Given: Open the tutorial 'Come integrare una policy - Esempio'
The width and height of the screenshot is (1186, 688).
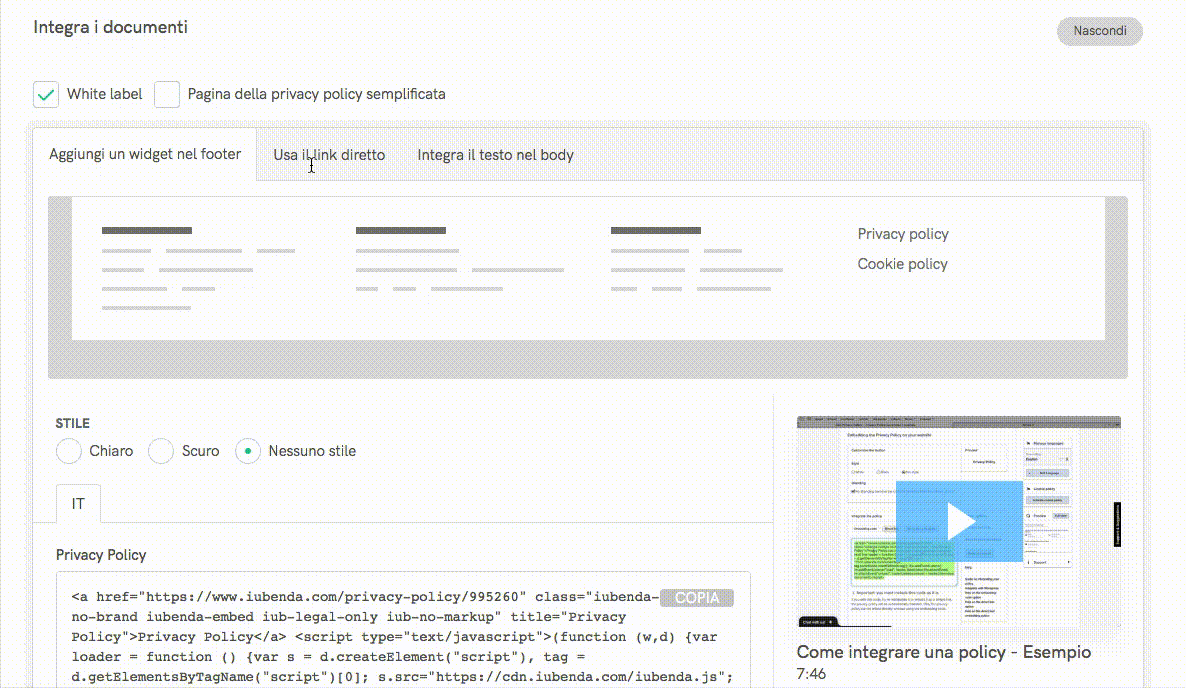Looking at the screenshot, I should click(943, 652).
